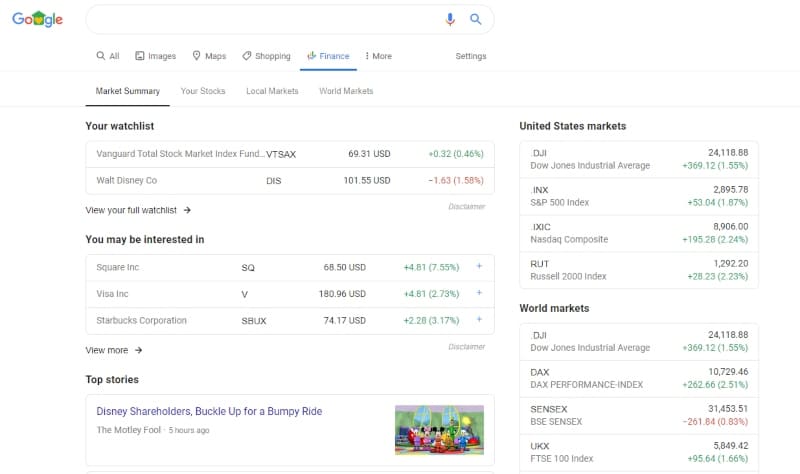
Task: Add Starbucks Corporation using the plus icon
Action: pyautogui.click(x=479, y=321)
